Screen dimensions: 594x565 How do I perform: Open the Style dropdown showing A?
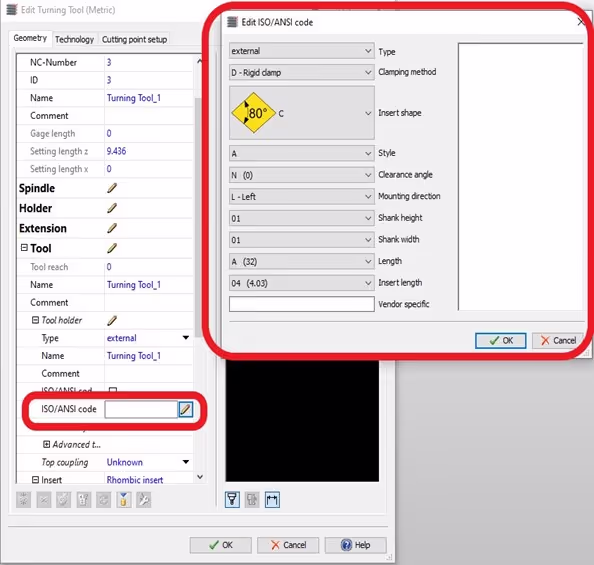[x=302, y=153]
